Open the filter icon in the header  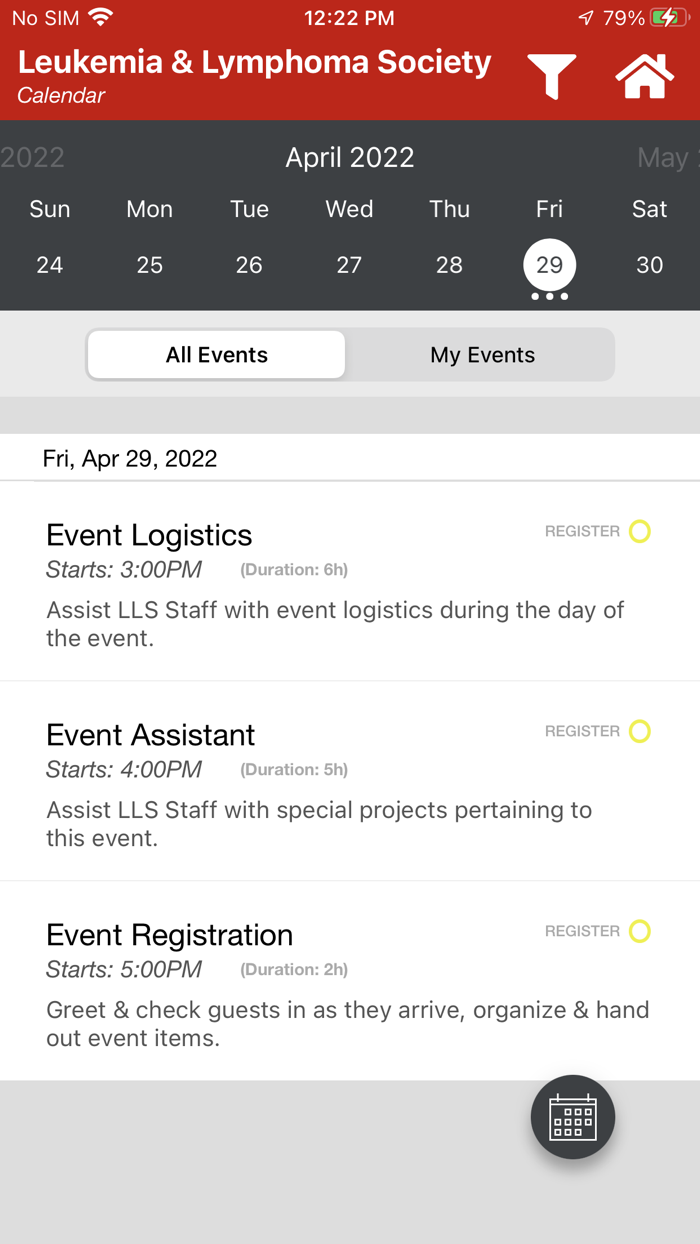pyautogui.click(x=551, y=74)
